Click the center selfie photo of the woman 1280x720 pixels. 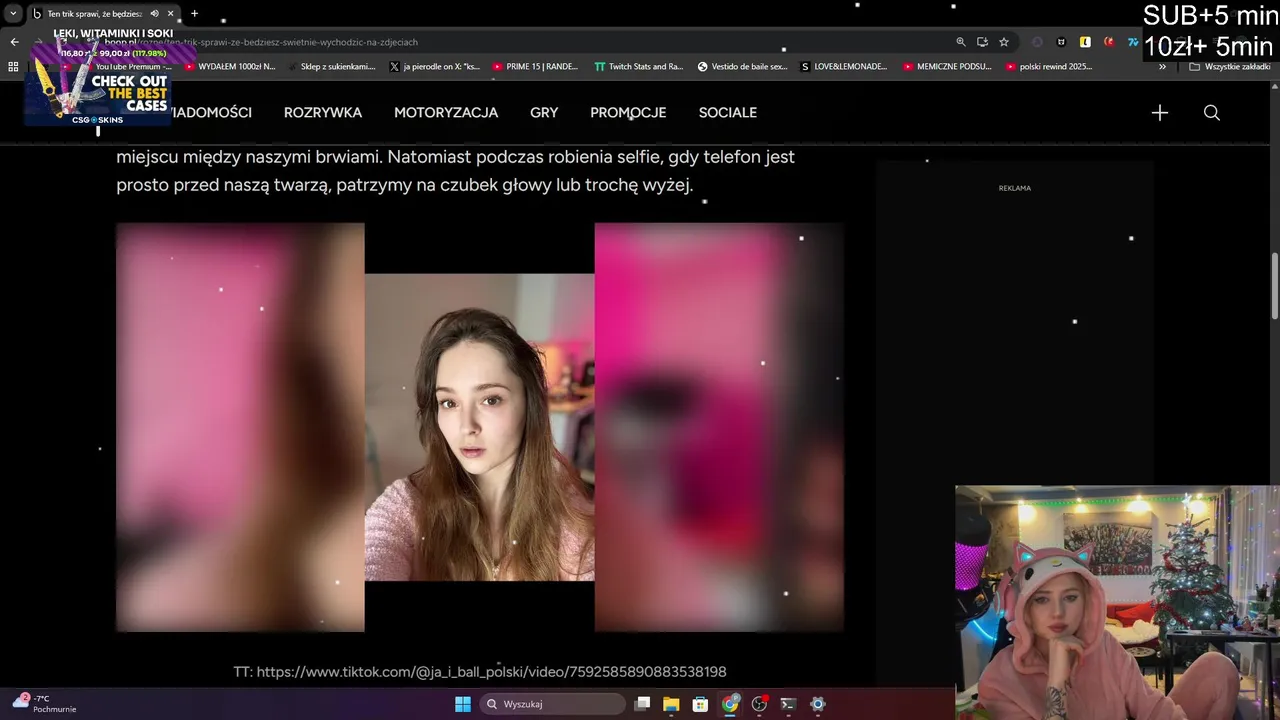click(479, 427)
